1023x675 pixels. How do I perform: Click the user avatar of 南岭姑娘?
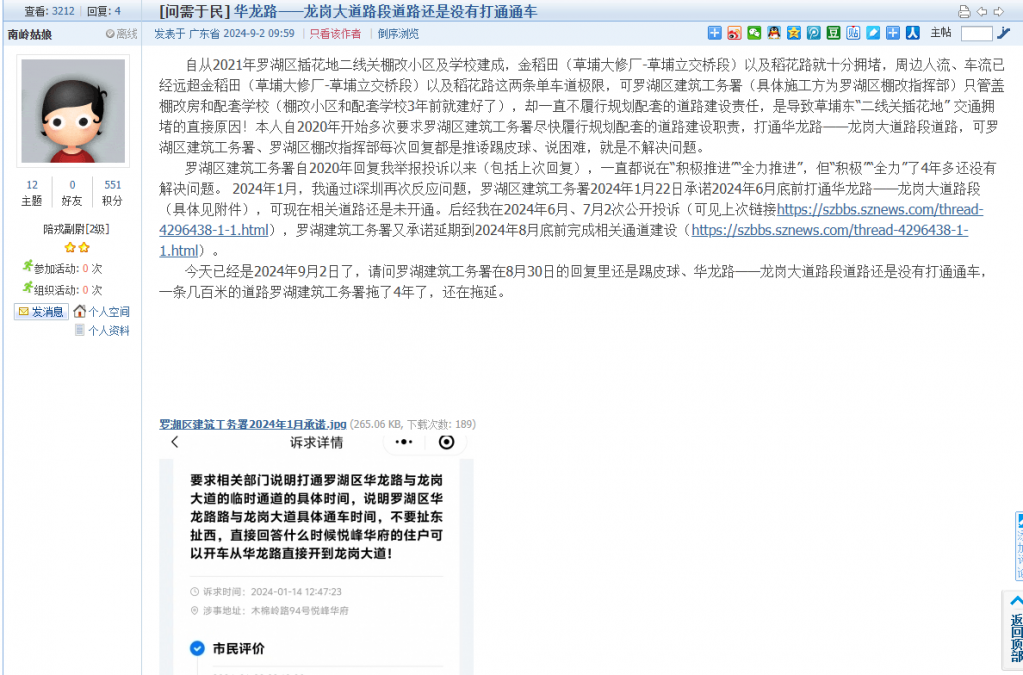coord(72,112)
